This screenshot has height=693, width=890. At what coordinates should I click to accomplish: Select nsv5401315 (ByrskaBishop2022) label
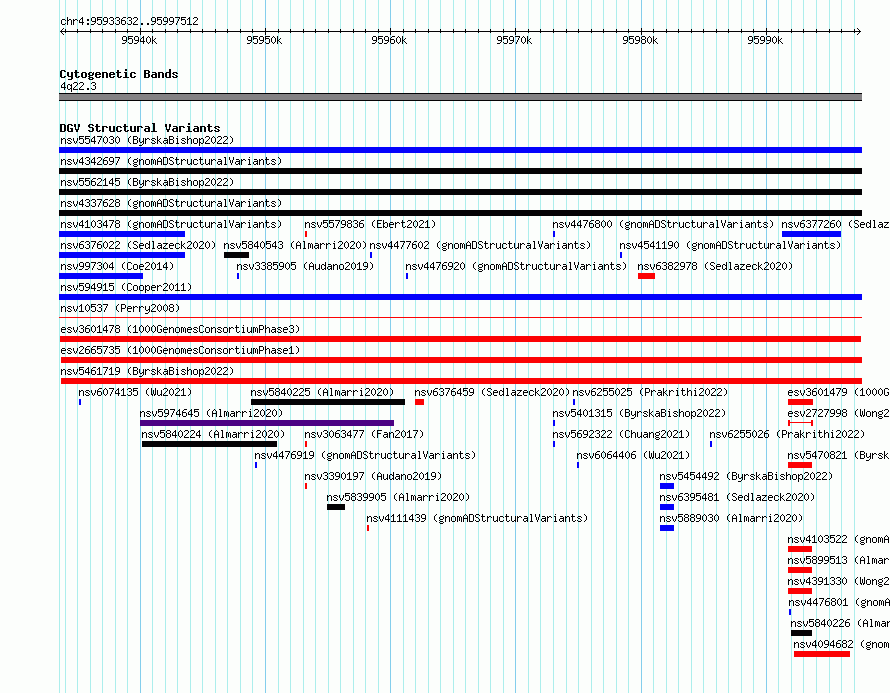[639, 413]
